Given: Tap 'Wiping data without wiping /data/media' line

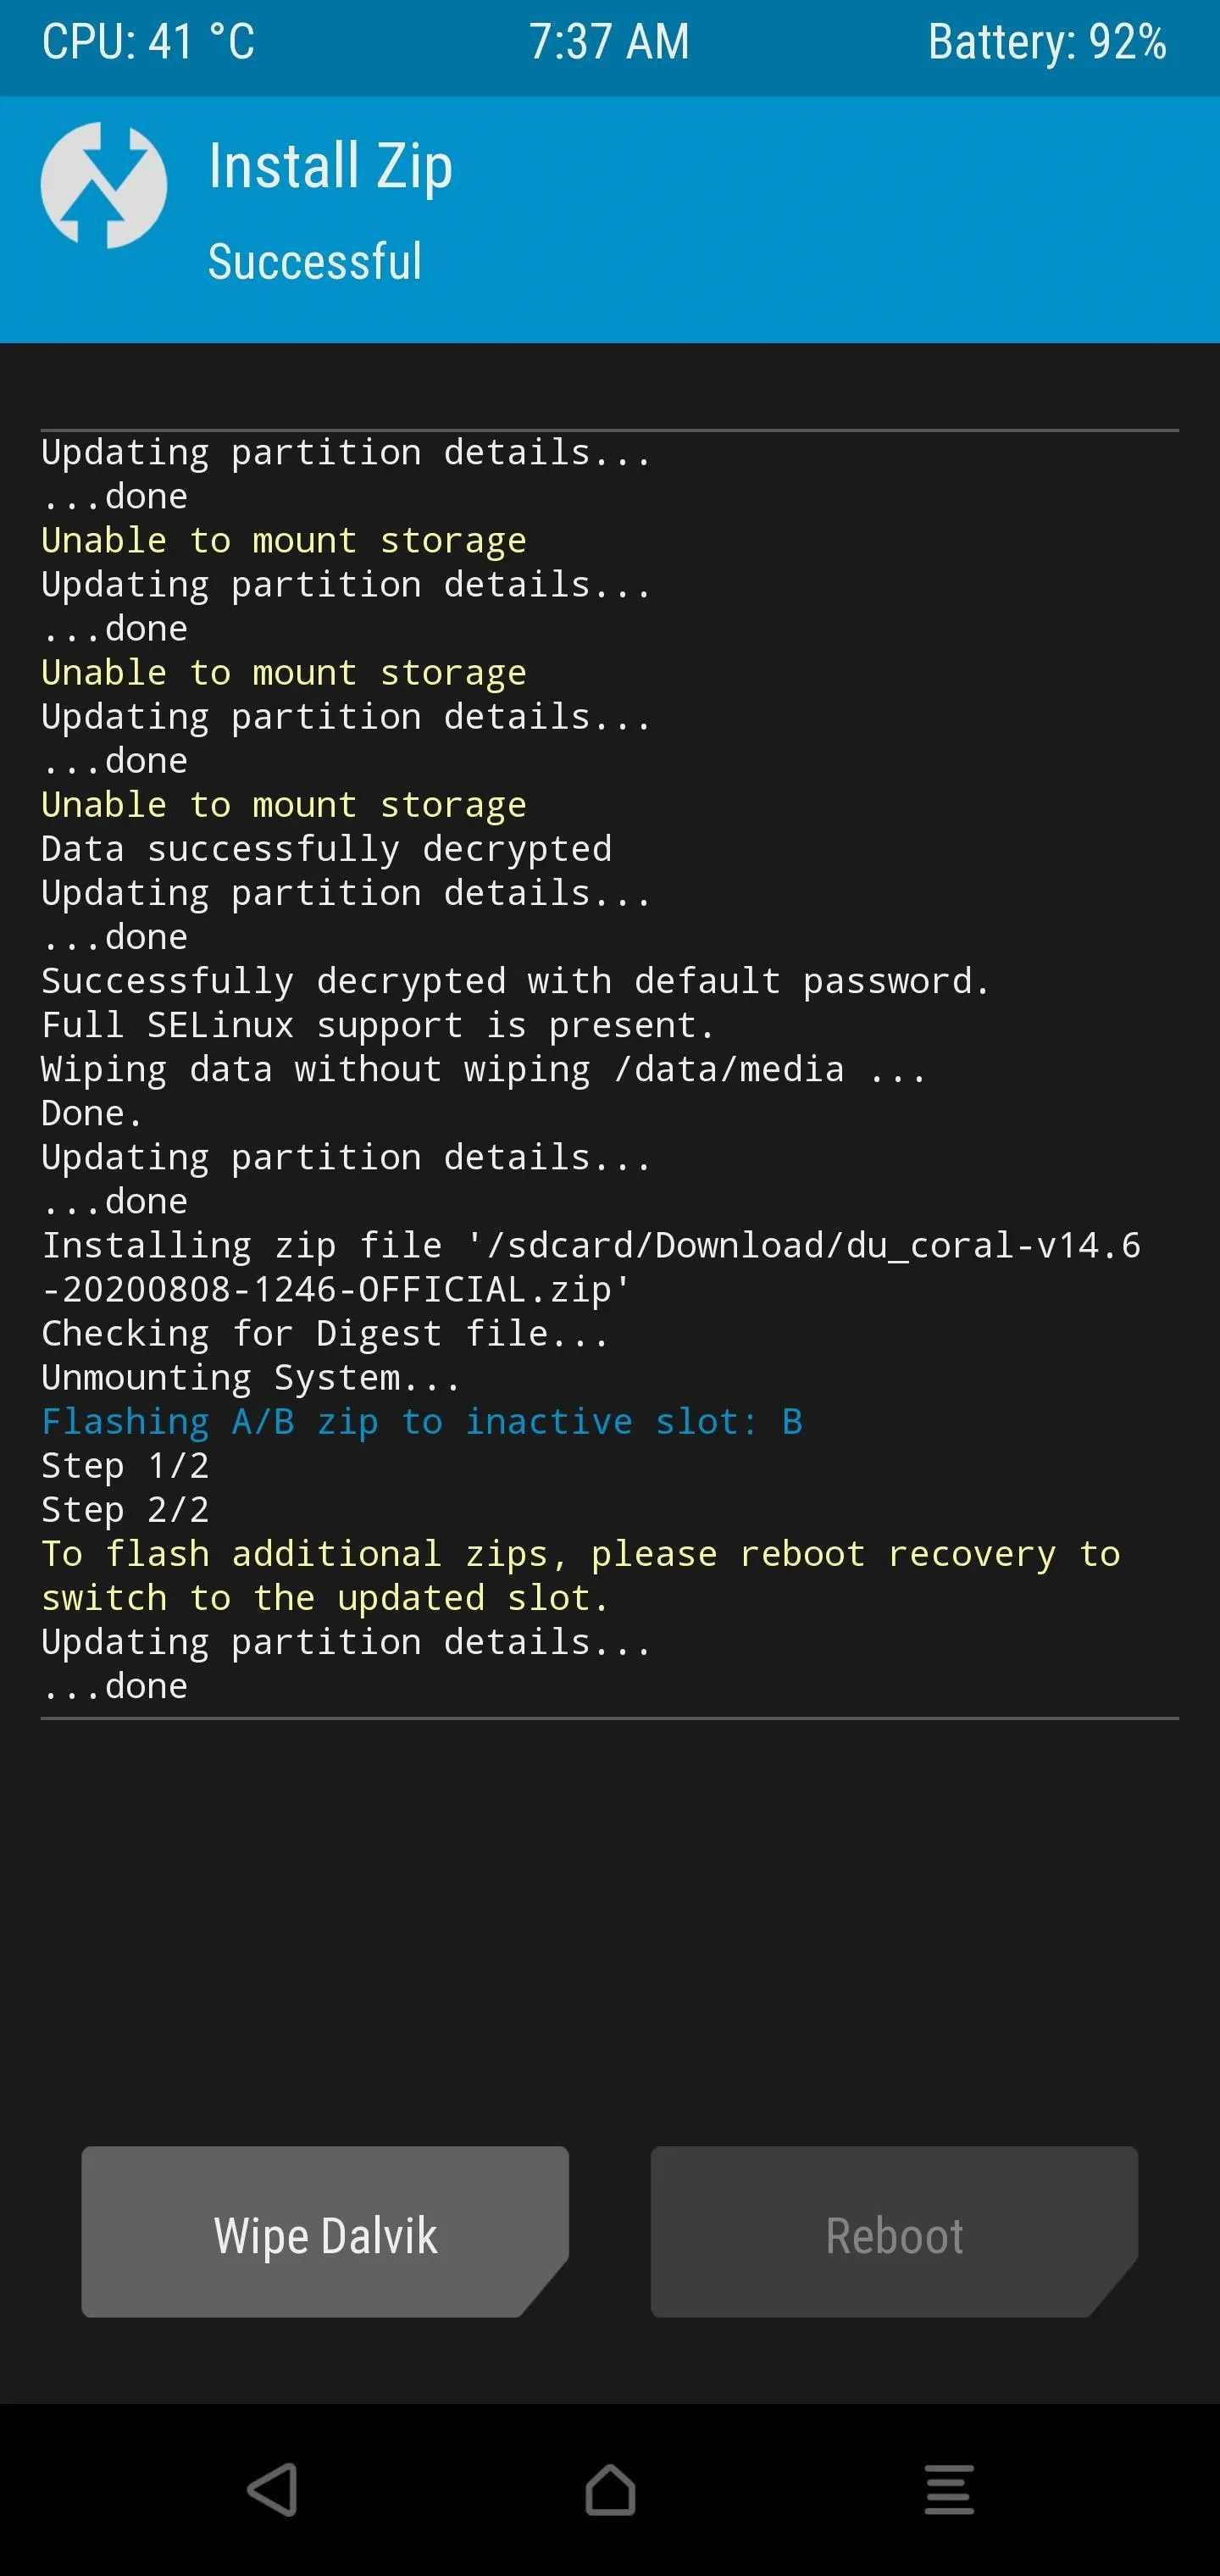Looking at the screenshot, I should pos(483,1069).
